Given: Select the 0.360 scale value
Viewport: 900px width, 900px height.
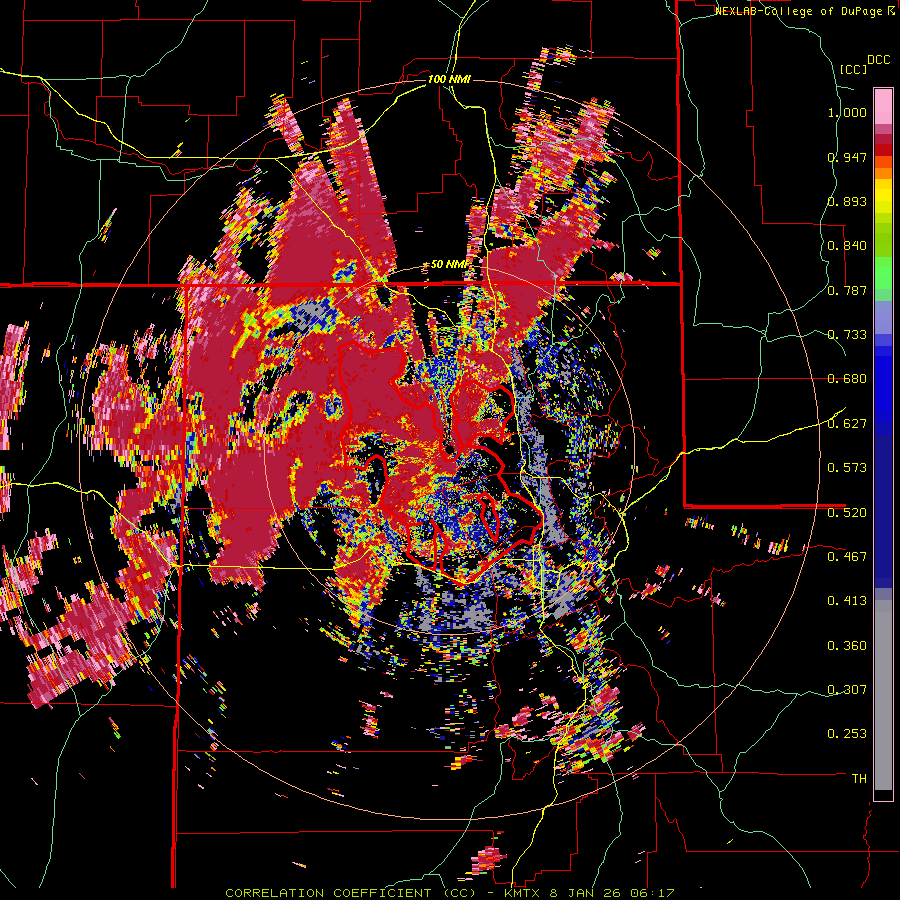Looking at the screenshot, I should [847, 646].
